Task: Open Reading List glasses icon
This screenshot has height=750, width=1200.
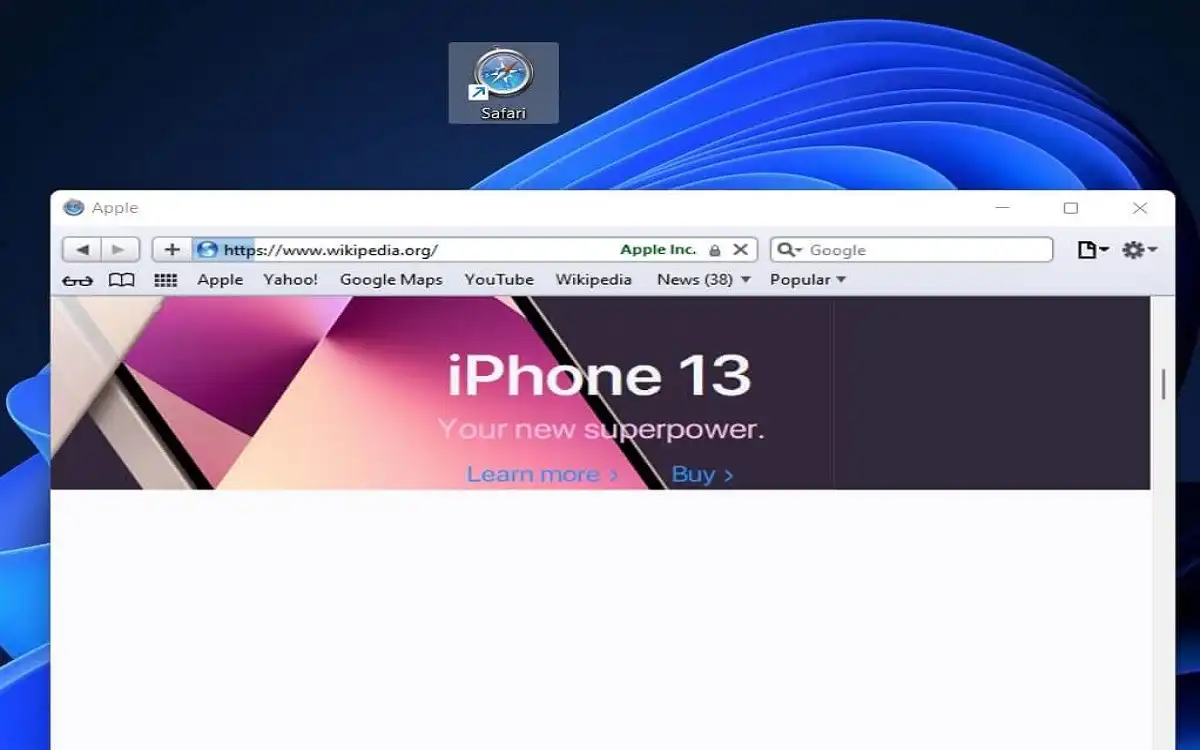Action: [x=77, y=280]
